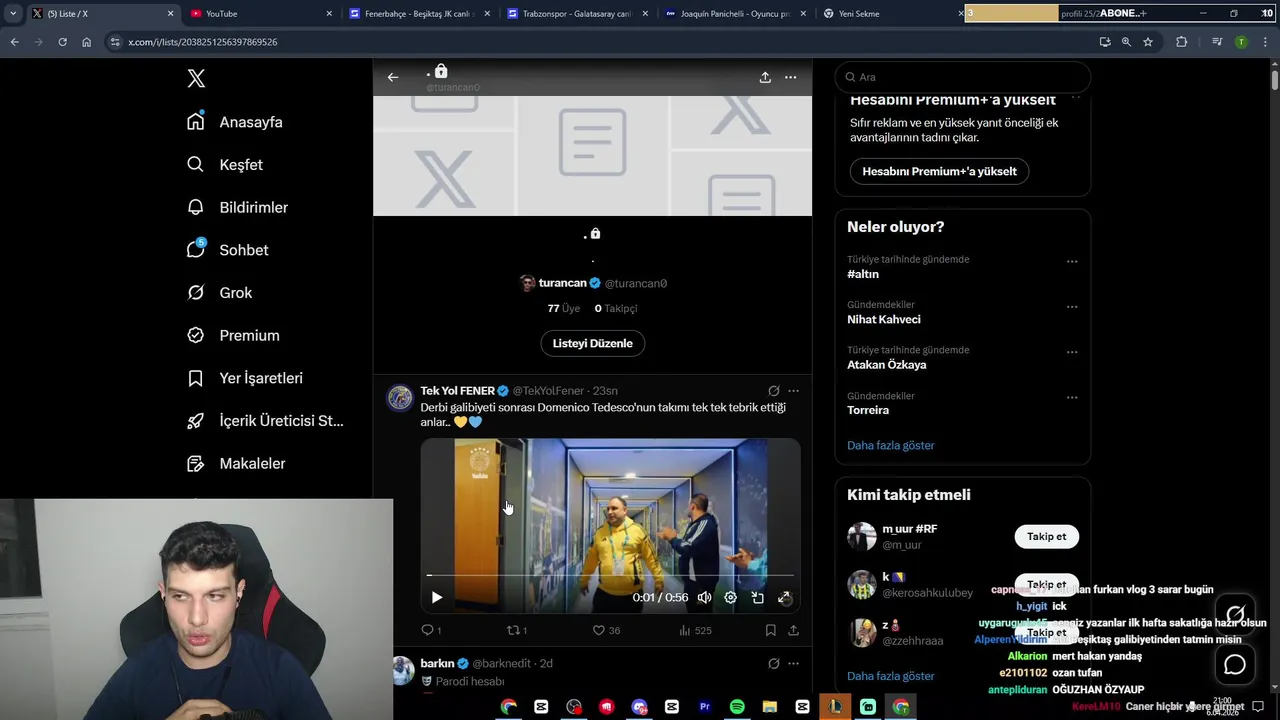Like the Tek Yol FENER tweet
The image size is (1280, 720).
tap(606, 630)
